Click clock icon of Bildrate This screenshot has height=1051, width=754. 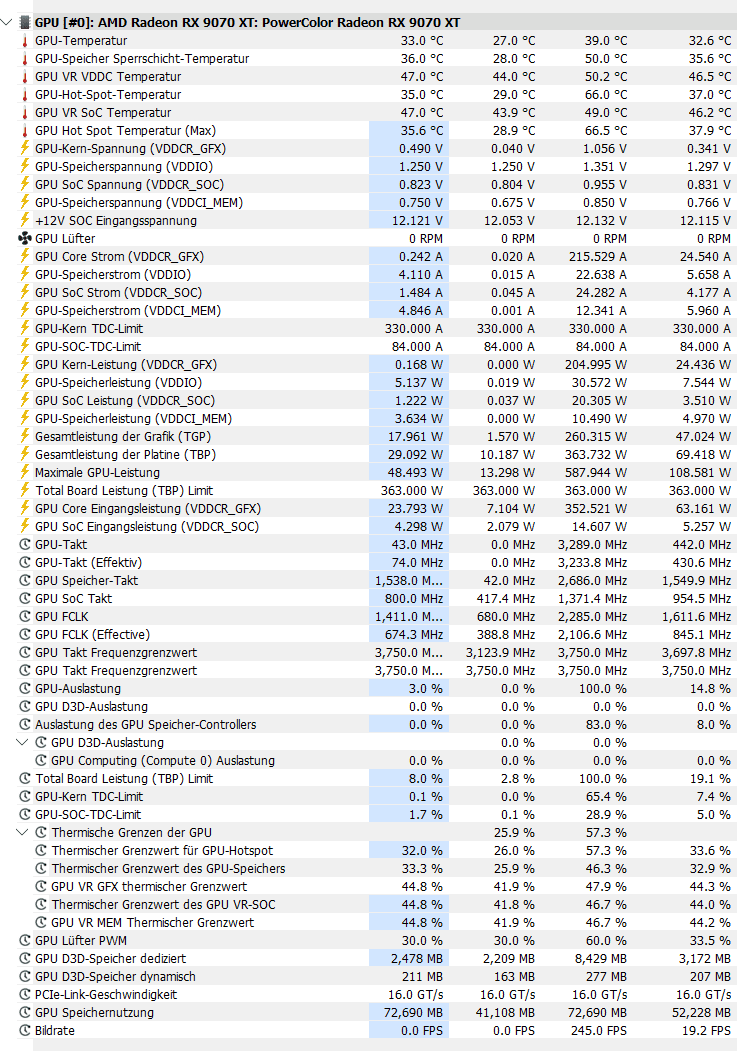pyautogui.click(x=25, y=1030)
